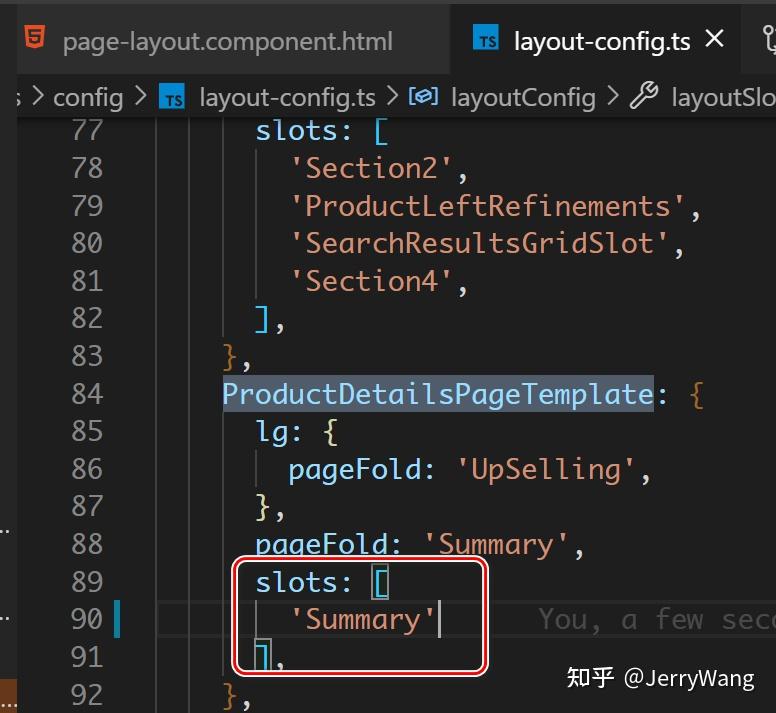The width and height of the screenshot is (776, 713).
Task: Click the TS icon on layout-config.ts tab
Action: [x=486, y=38]
